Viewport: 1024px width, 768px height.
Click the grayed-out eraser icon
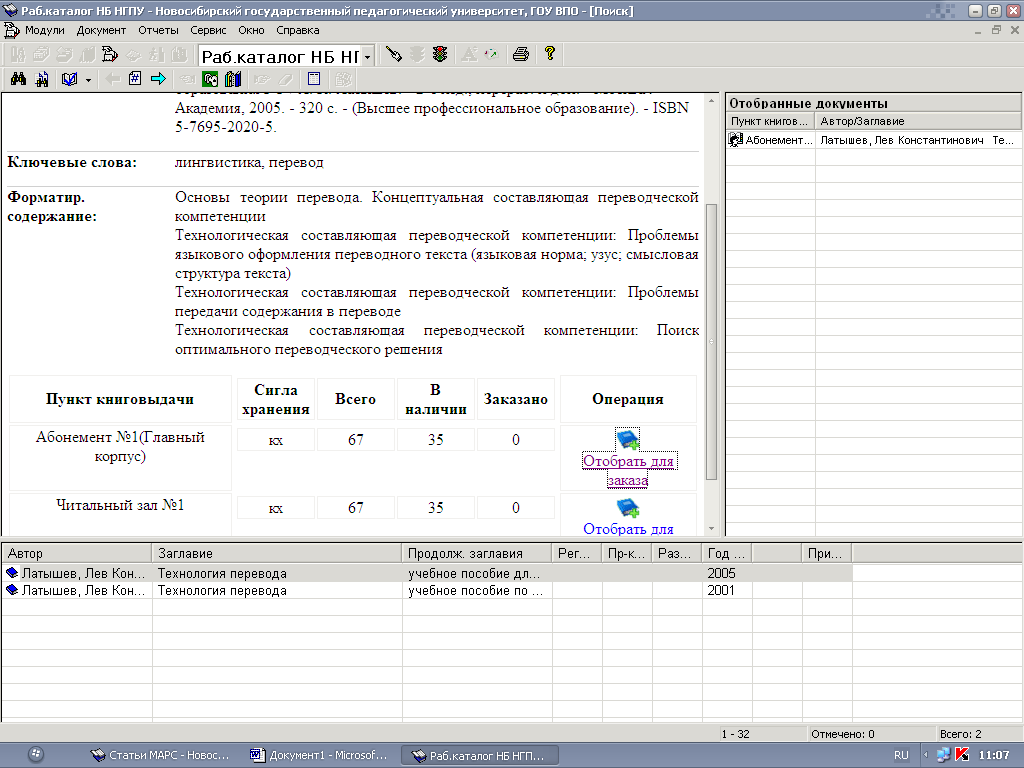[285, 79]
